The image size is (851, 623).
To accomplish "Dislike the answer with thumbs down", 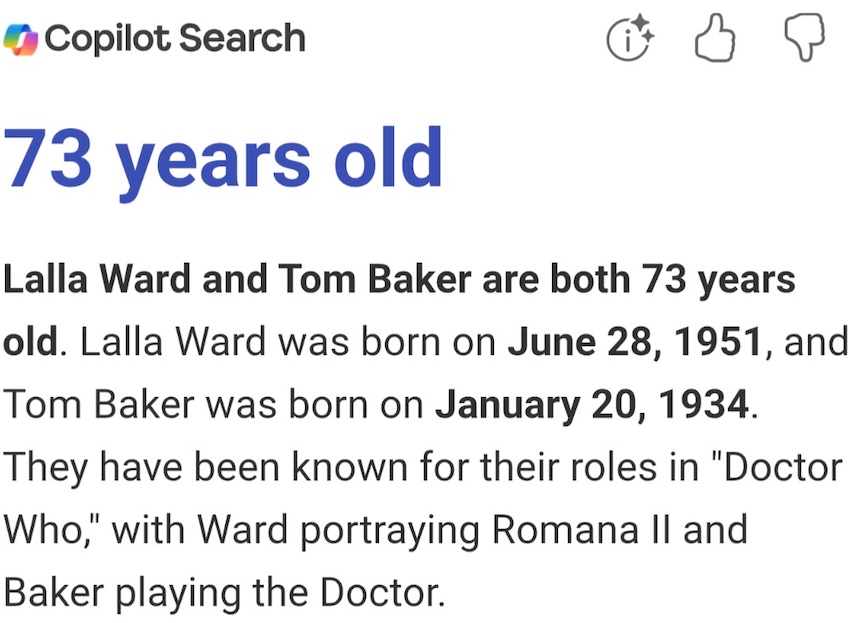I will (x=803, y=39).
